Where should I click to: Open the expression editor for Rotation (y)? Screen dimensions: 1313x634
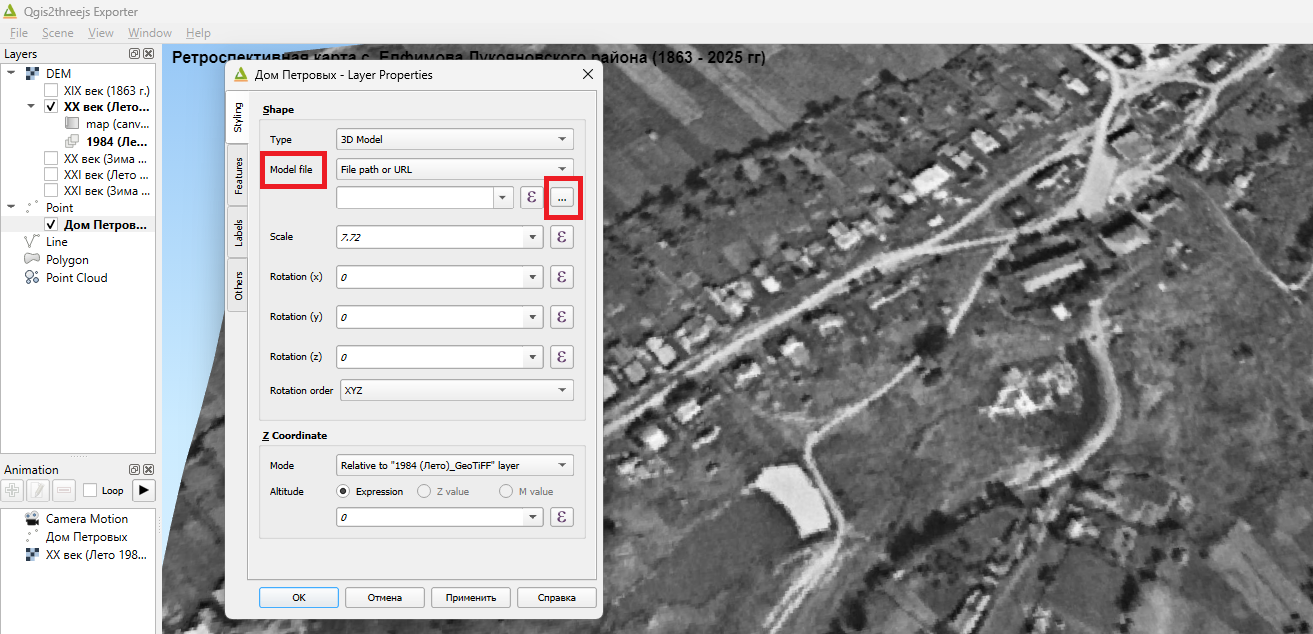(562, 317)
